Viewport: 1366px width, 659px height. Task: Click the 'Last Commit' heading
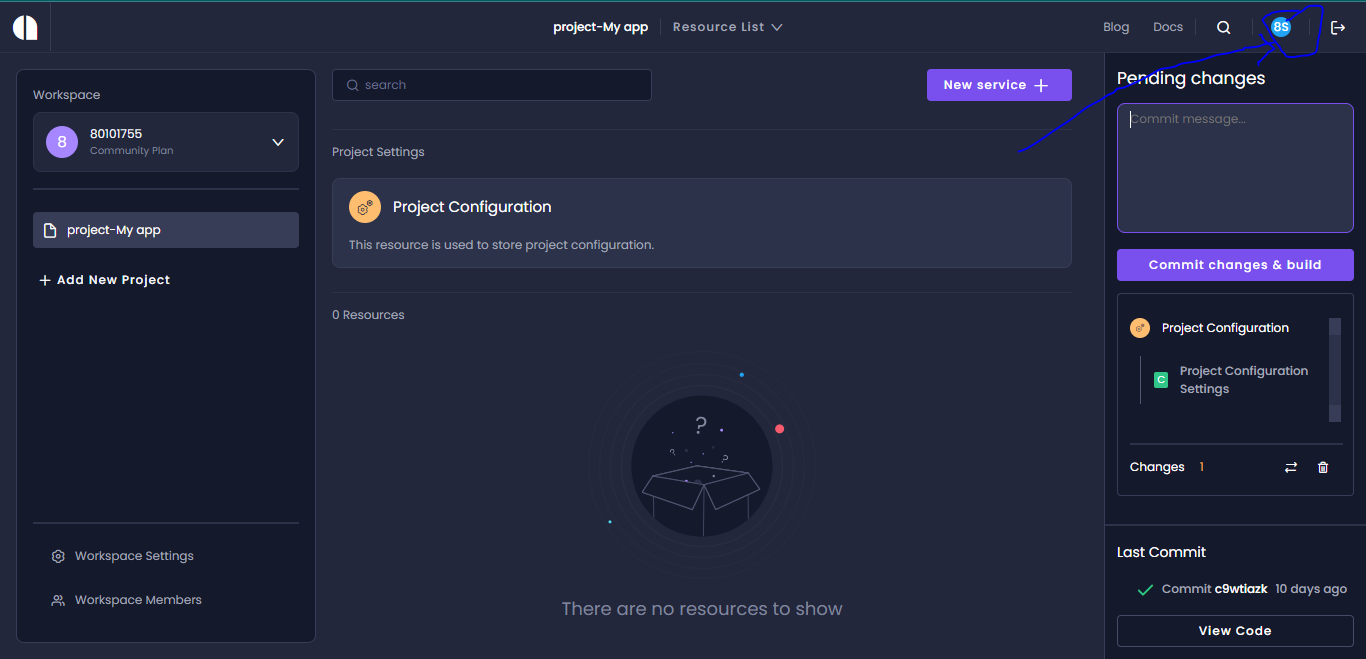pyautogui.click(x=1161, y=552)
